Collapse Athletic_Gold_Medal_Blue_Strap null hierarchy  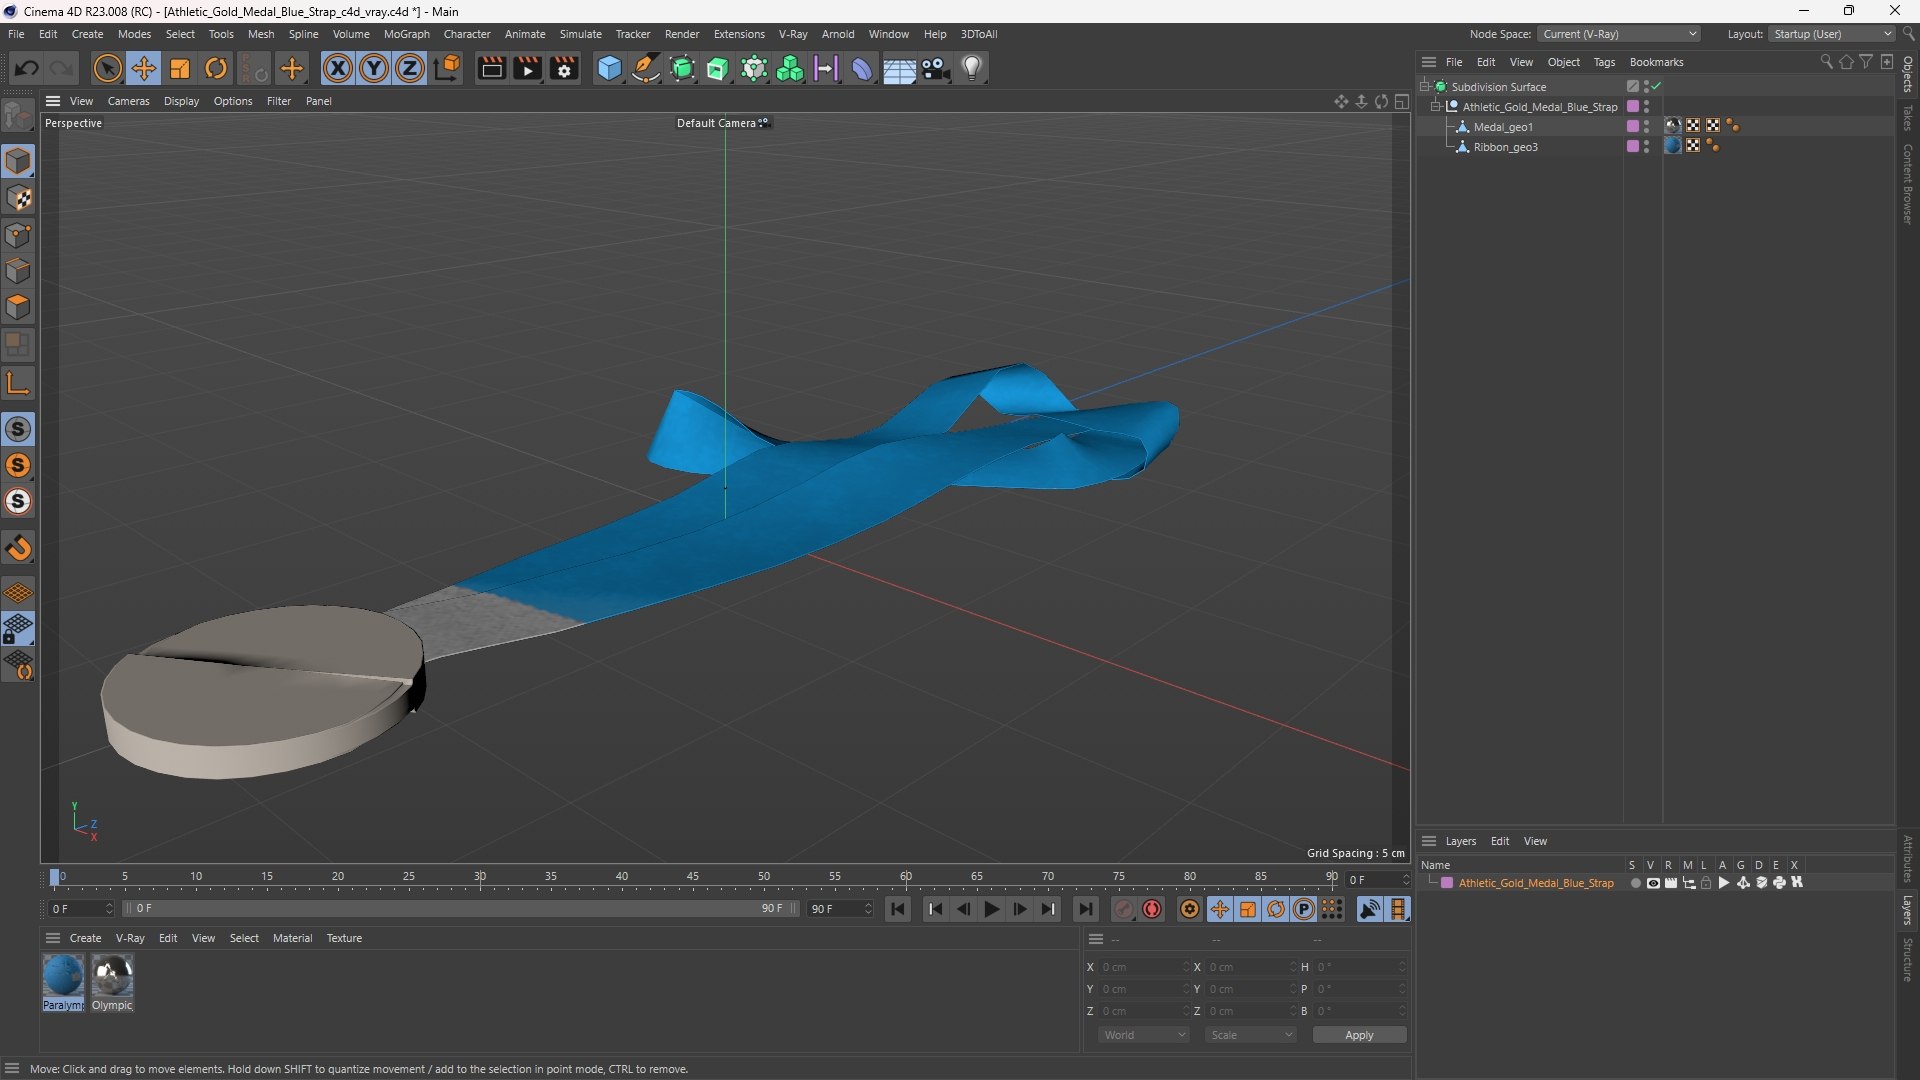coord(1435,106)
